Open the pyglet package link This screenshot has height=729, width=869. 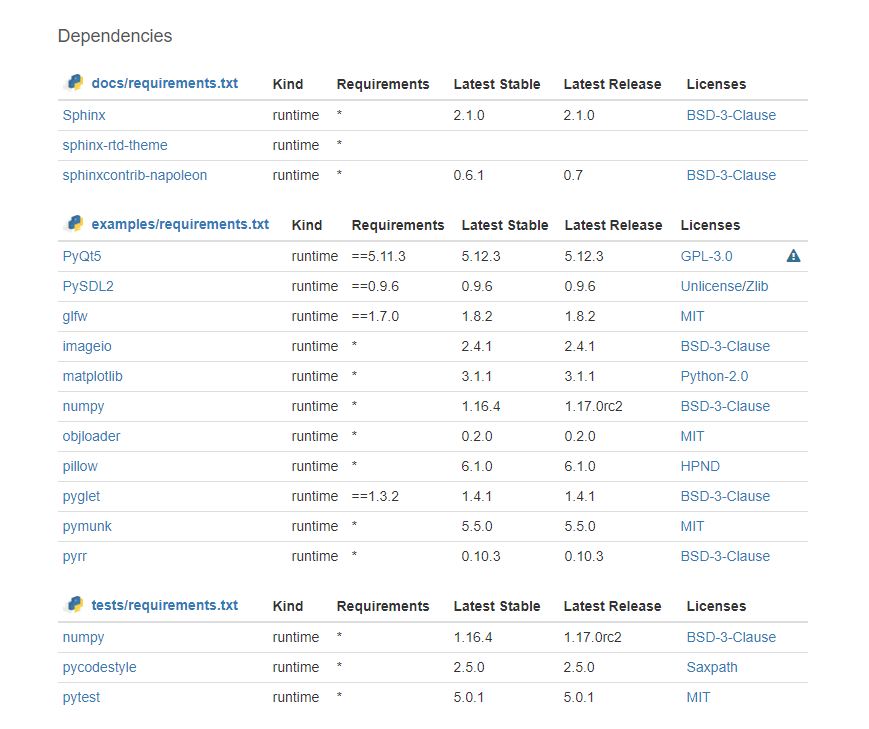81,496
